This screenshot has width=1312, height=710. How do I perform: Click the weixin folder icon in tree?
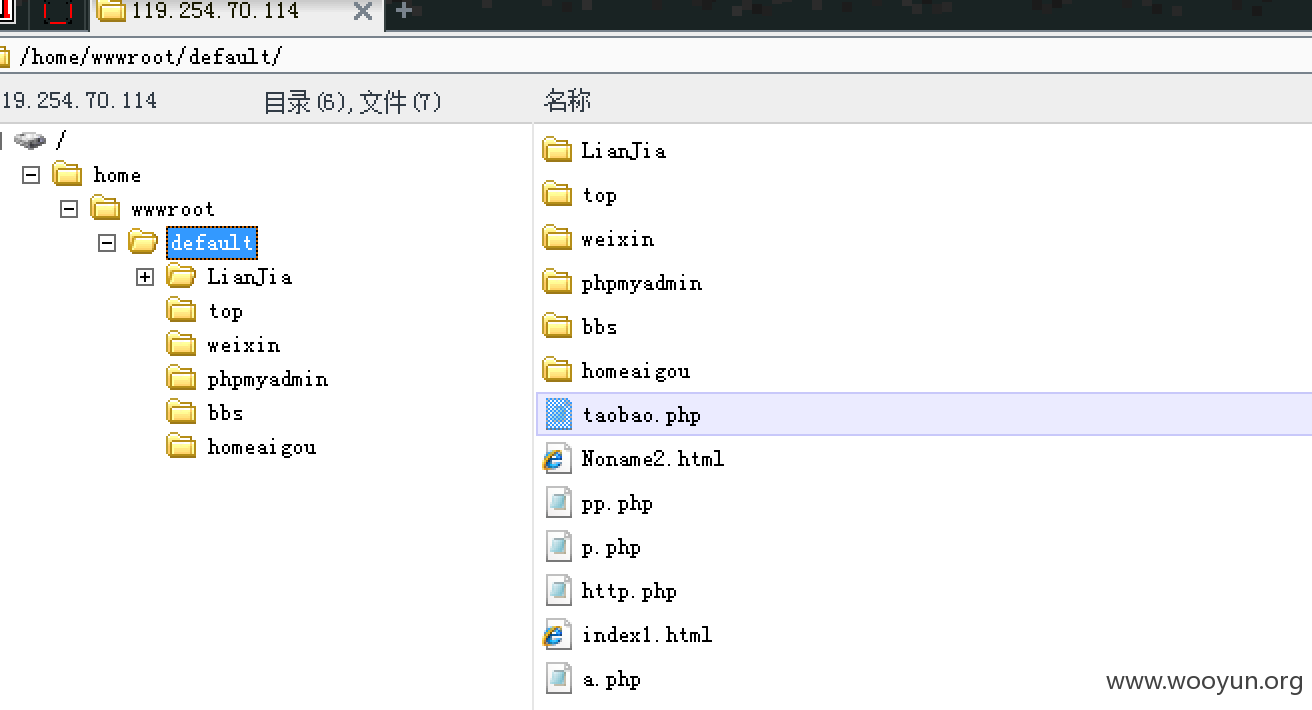[x=181, y=345]
